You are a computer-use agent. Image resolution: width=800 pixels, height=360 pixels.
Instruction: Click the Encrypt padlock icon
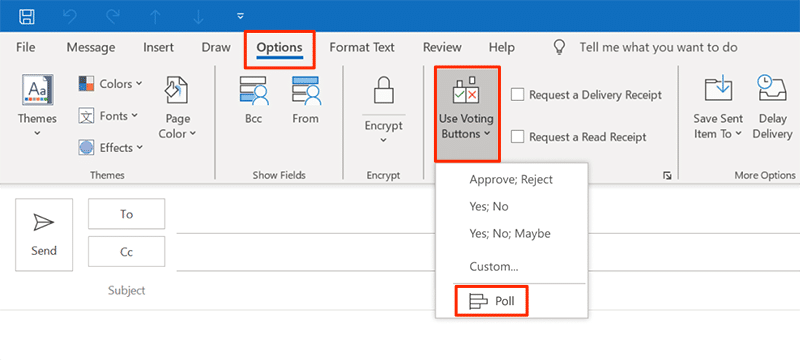(383, 90)
